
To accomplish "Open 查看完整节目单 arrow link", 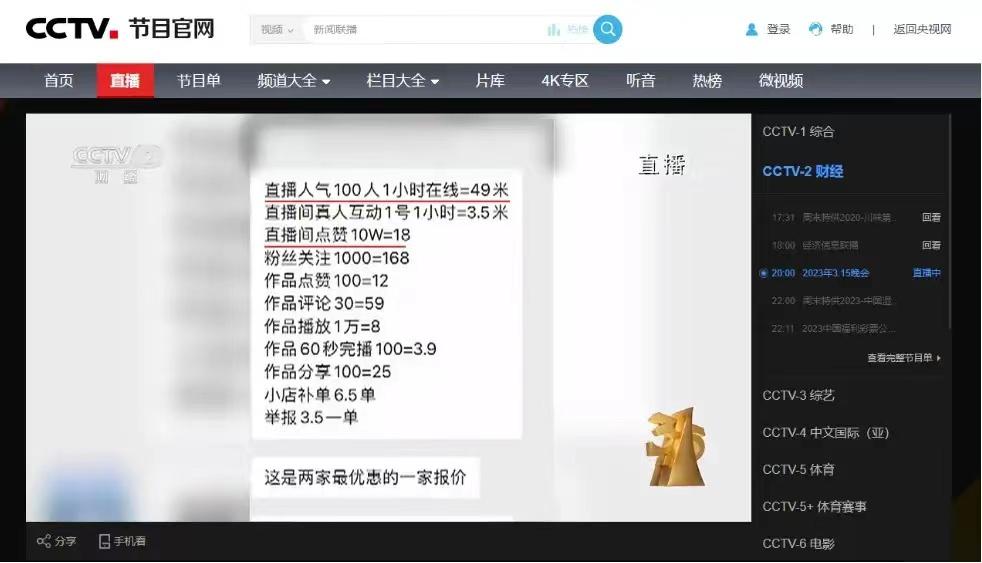I will tap(904, 358).
